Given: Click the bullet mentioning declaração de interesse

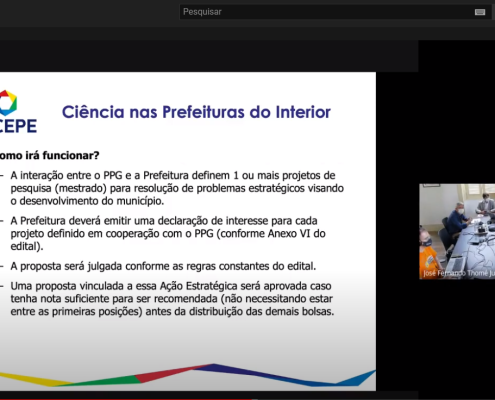Looking at the screenshot, I should click(x=168, y=233).
